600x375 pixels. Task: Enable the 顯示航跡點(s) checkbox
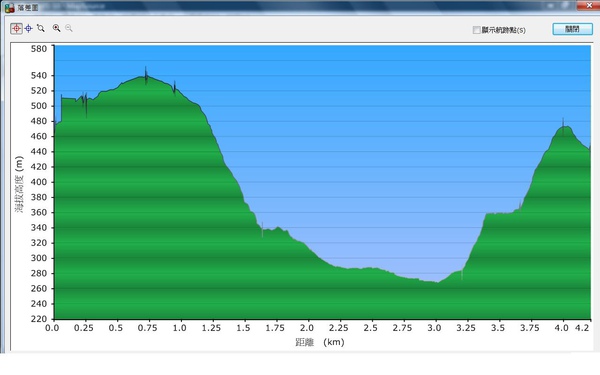(x=476, y=30)
